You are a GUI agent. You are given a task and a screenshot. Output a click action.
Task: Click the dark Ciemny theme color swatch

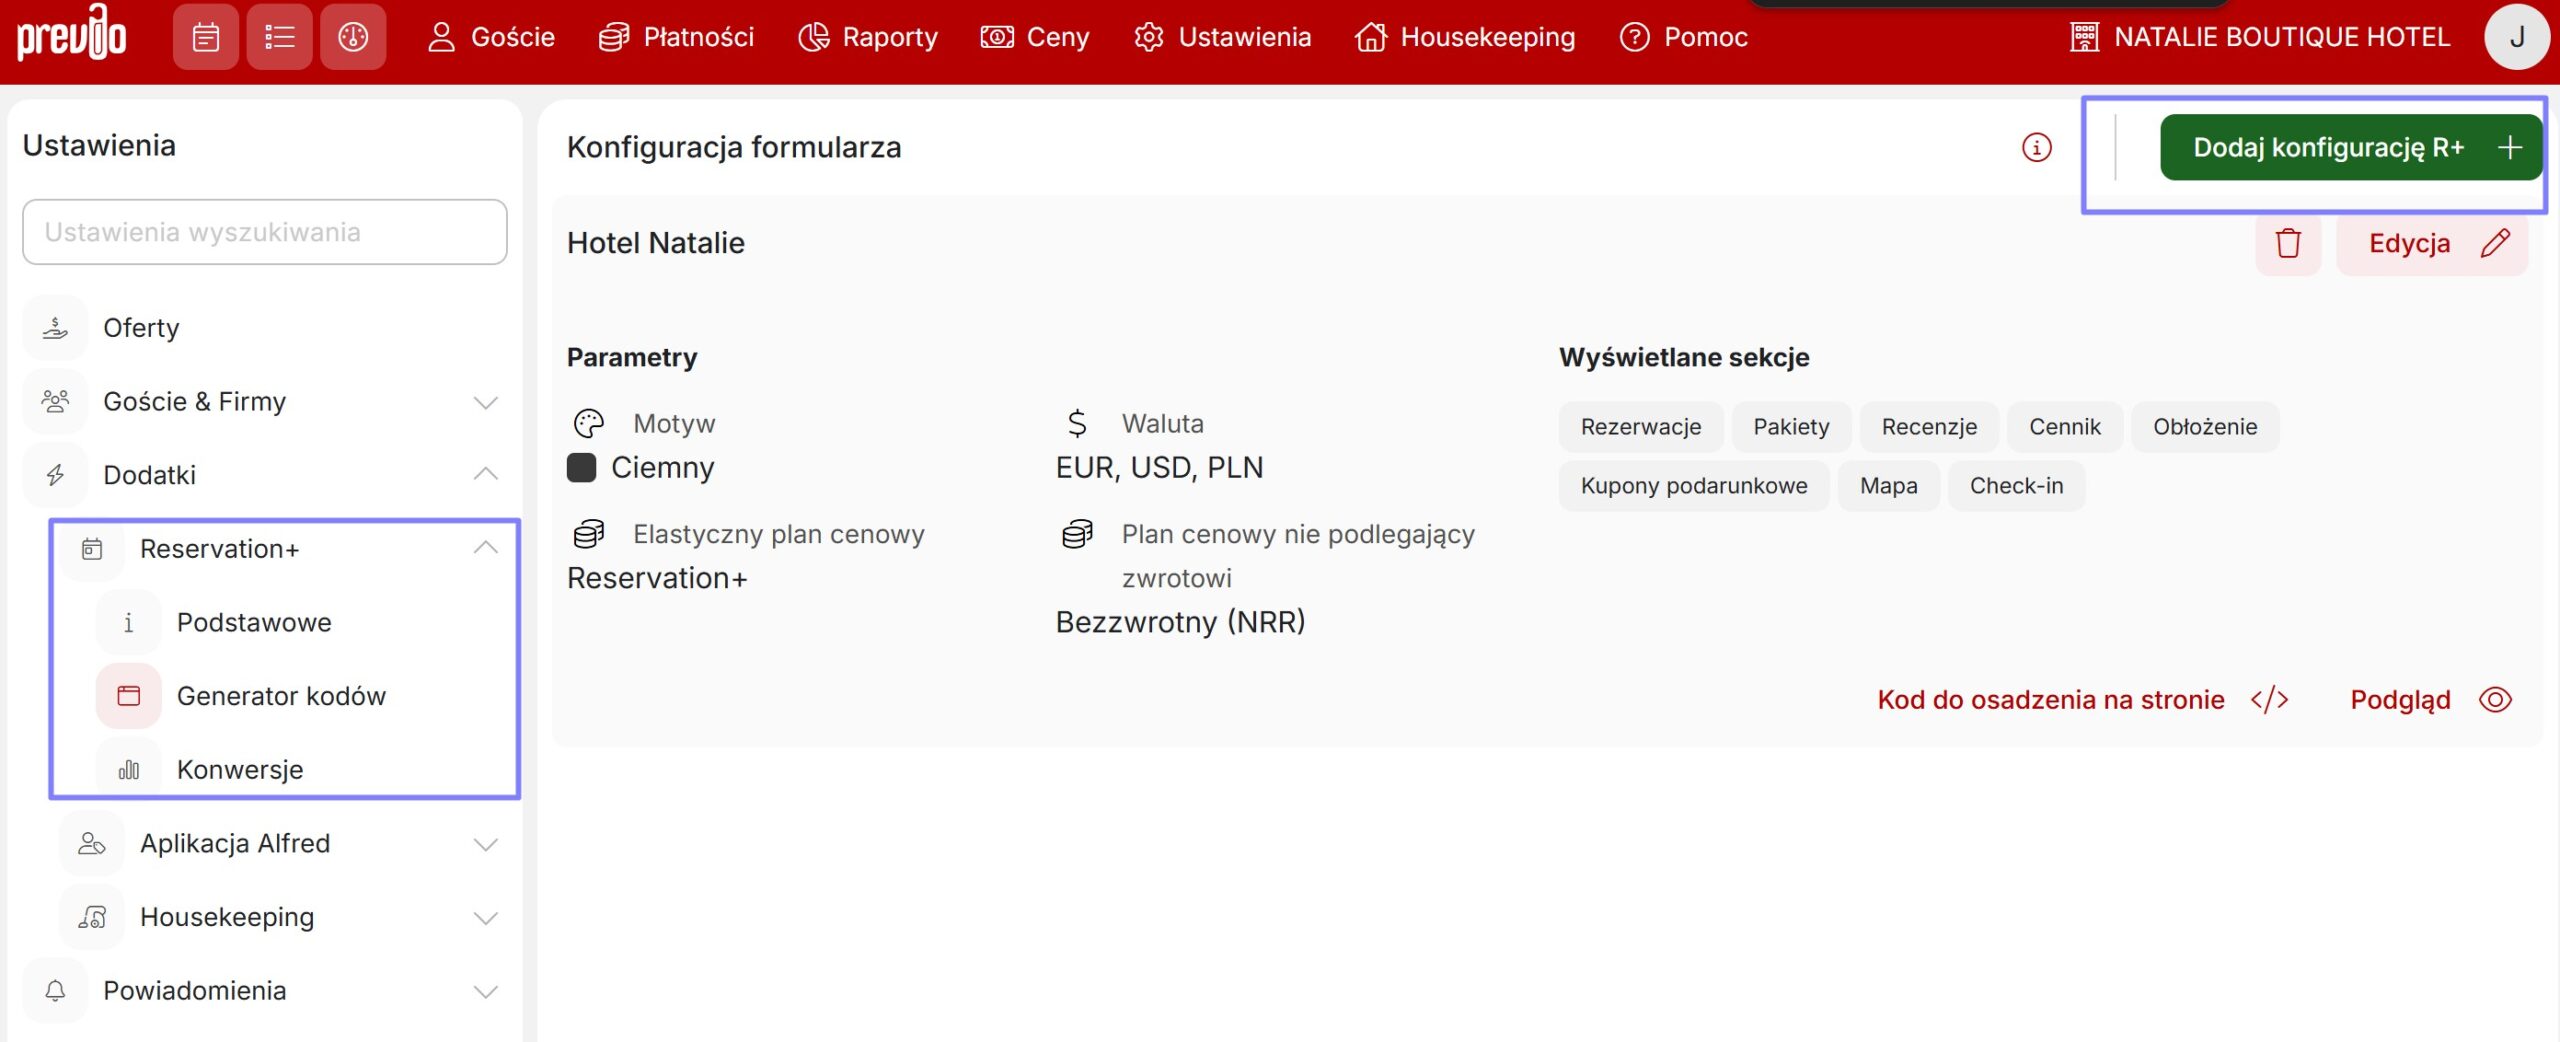[x=581, y=468]
